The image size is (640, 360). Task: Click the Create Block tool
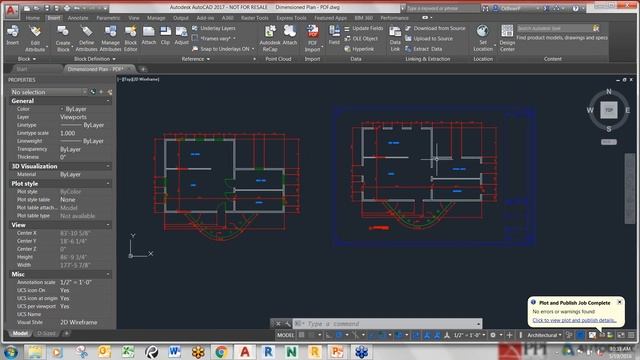coord(62,38)
